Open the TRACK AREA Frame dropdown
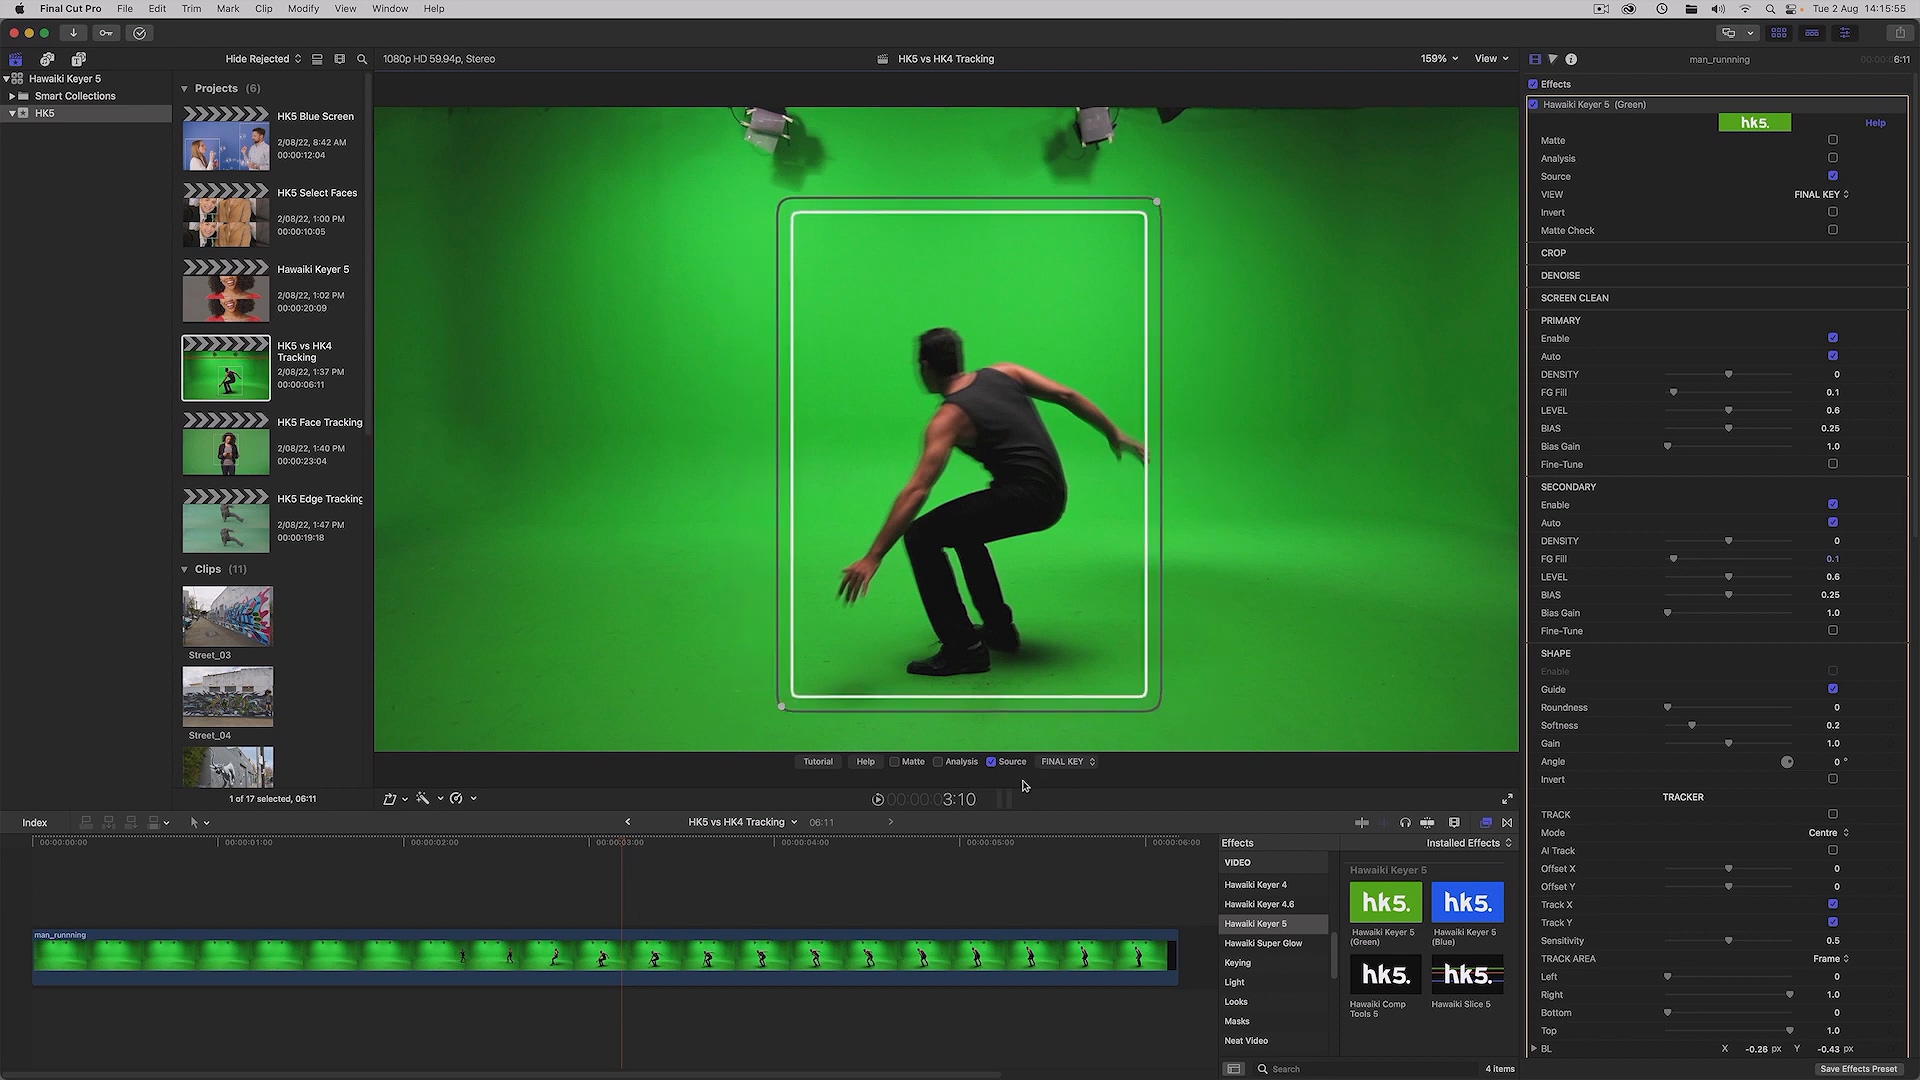Screen dimensions: 1920x1080 click(x=1830, y=958)
